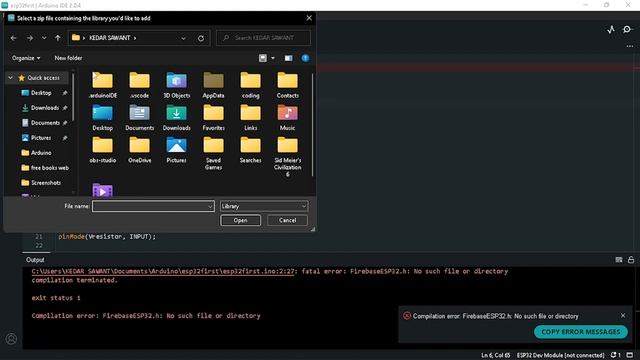Create a New folder

pyautogui.click(x=68, y=58)
